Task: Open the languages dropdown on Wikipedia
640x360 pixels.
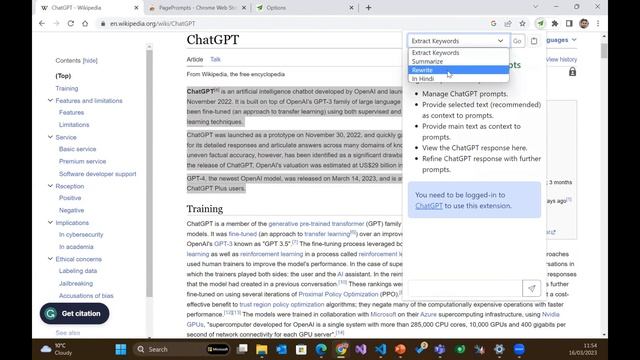Action: tap(561, 40)
